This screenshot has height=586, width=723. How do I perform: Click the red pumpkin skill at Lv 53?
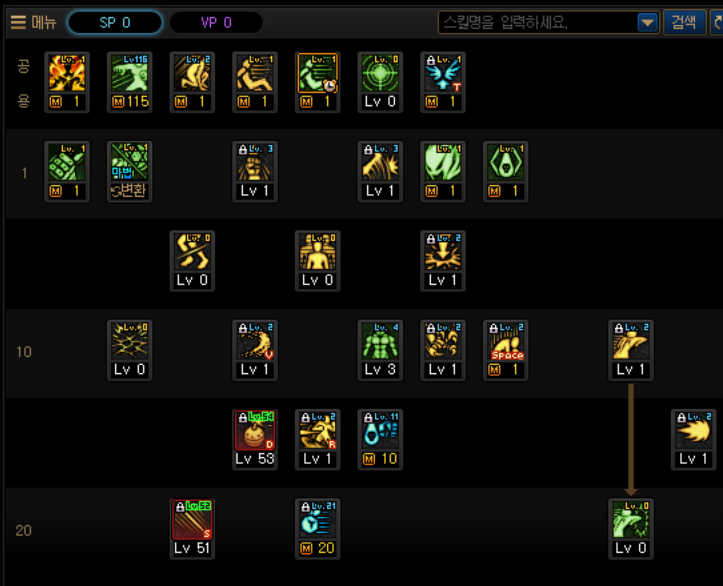[255, 431]
